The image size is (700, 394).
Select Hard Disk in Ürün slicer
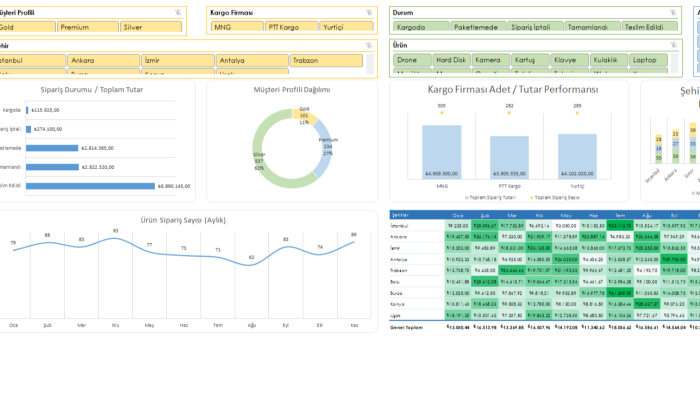(x=451, y=60)
